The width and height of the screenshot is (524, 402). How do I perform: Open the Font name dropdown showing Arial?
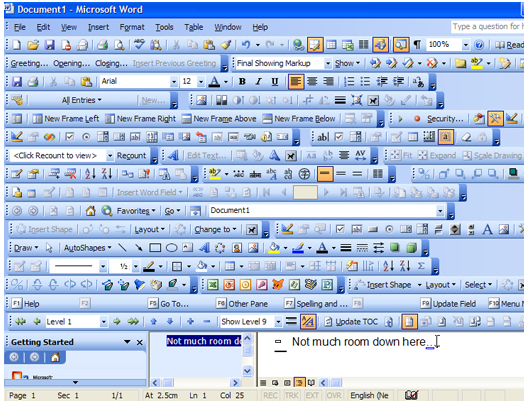[x=173, y=82]
